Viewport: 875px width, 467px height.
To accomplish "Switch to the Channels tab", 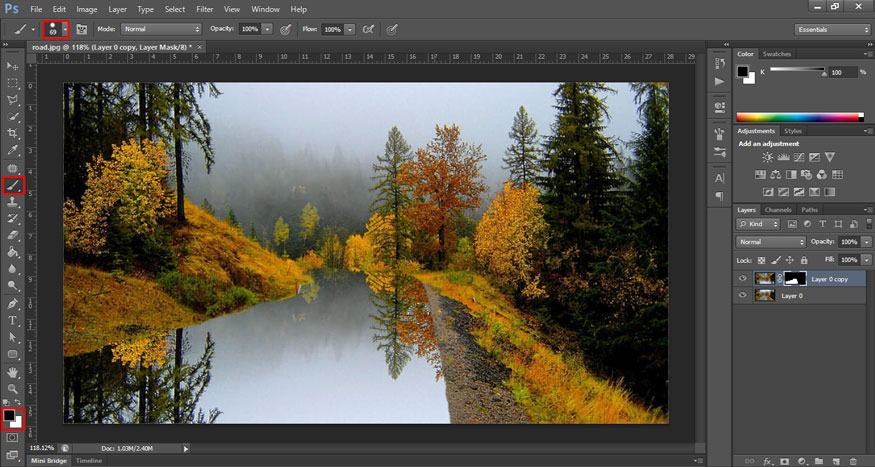I will click(778, 210).
